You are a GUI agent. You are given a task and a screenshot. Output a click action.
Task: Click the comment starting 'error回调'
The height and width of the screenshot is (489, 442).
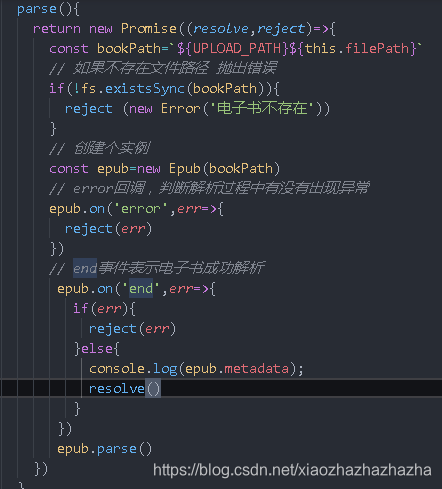[209, 188]
